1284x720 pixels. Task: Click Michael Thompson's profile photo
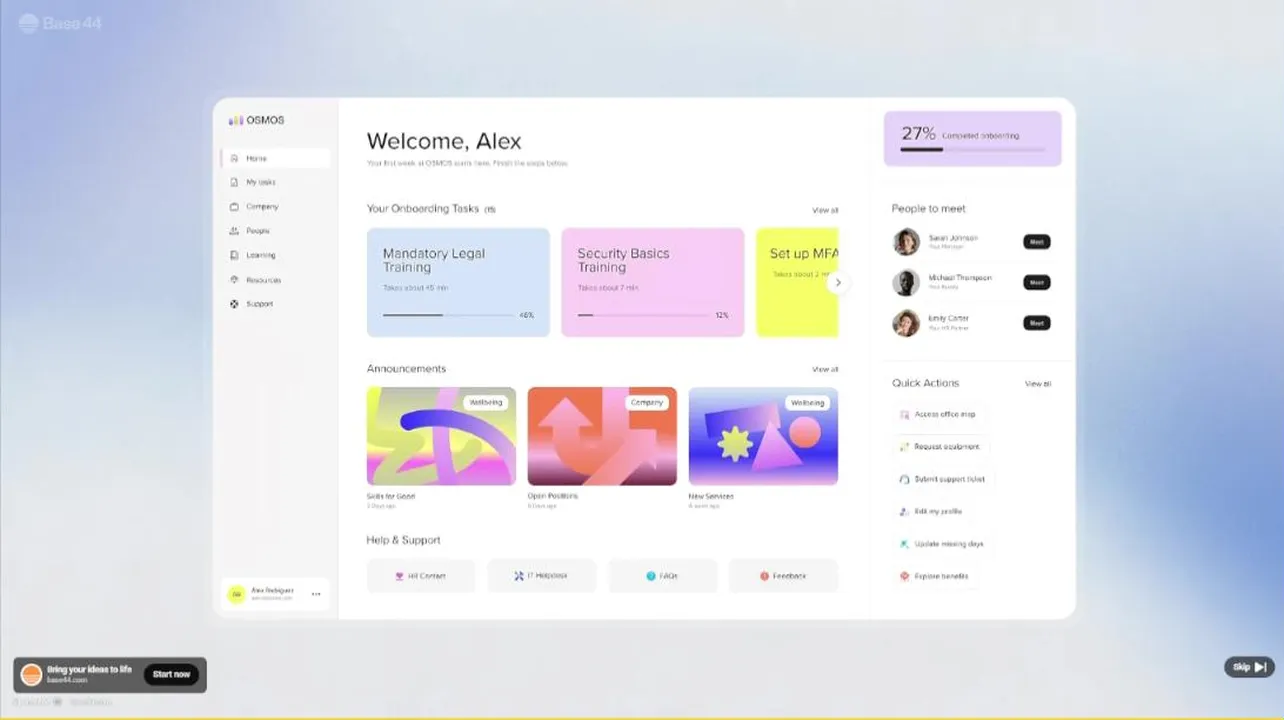(x=906, y=283)
